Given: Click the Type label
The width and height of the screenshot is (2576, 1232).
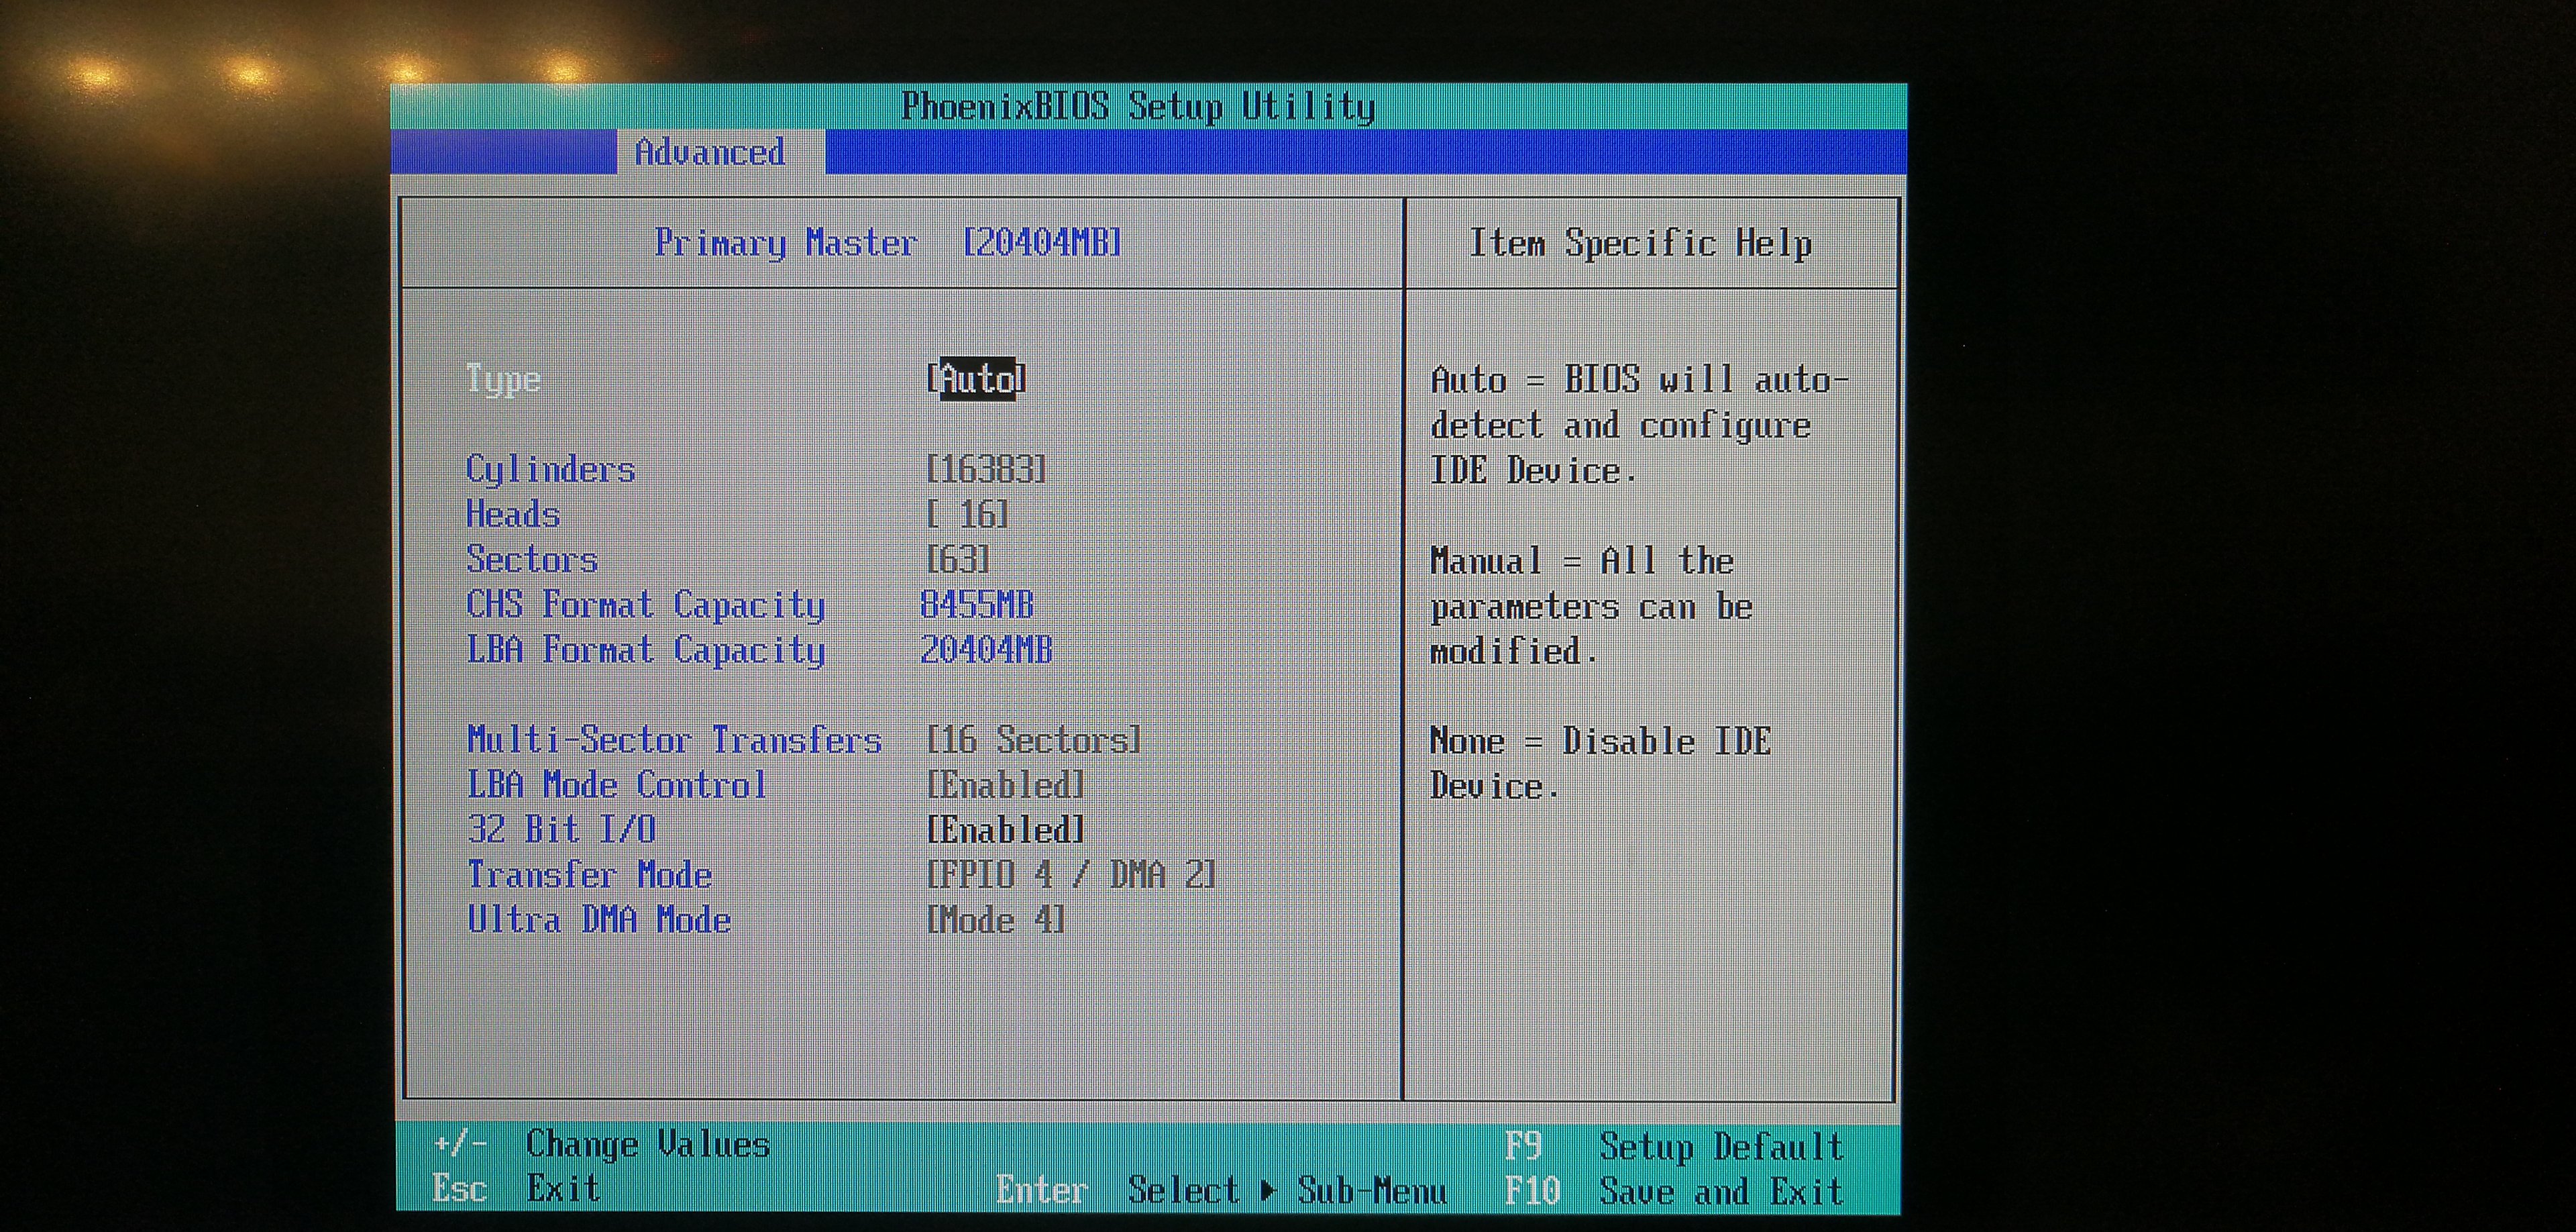Looking at the screenshot, I should click(503, 379).
